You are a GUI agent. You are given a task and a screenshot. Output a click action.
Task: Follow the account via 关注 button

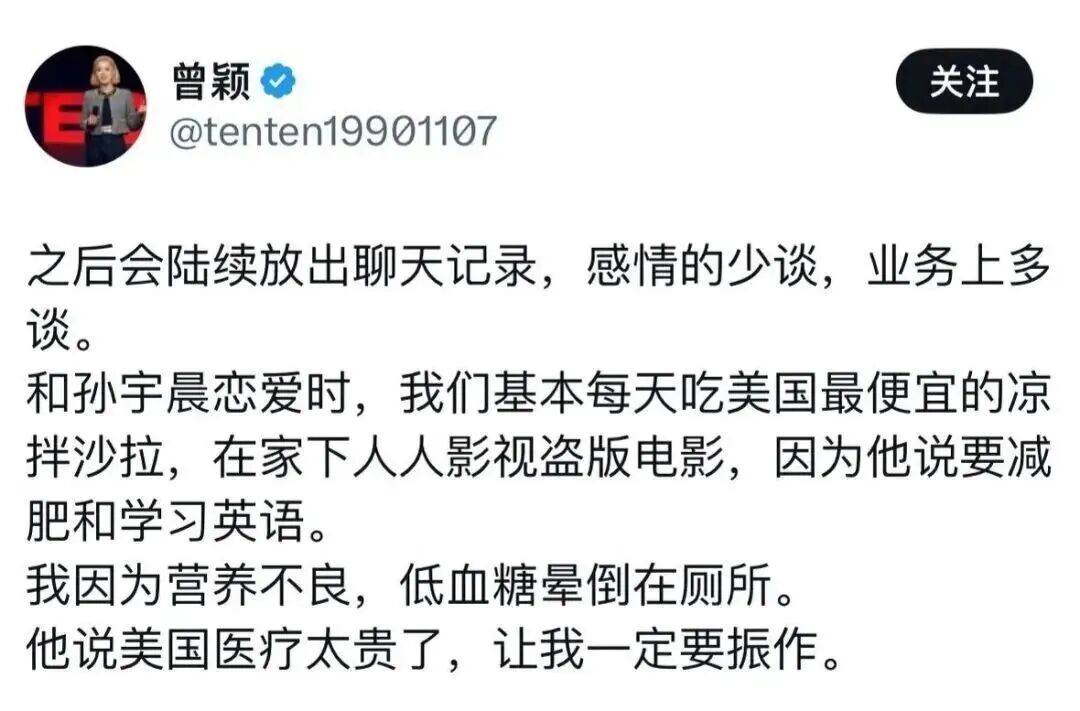coord(964,81)
